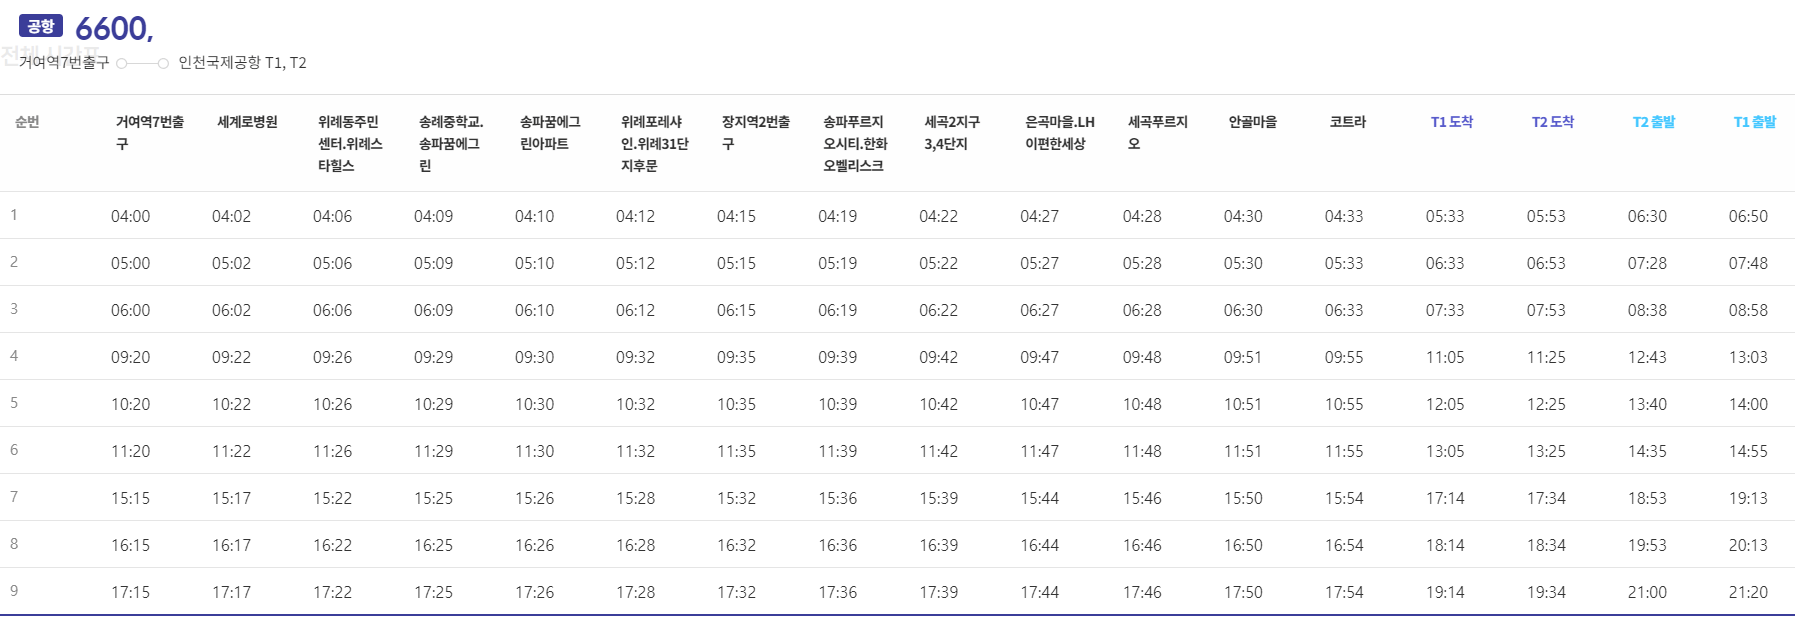
Task: Select the 05:00 departure in row 2
Action: 131,263
